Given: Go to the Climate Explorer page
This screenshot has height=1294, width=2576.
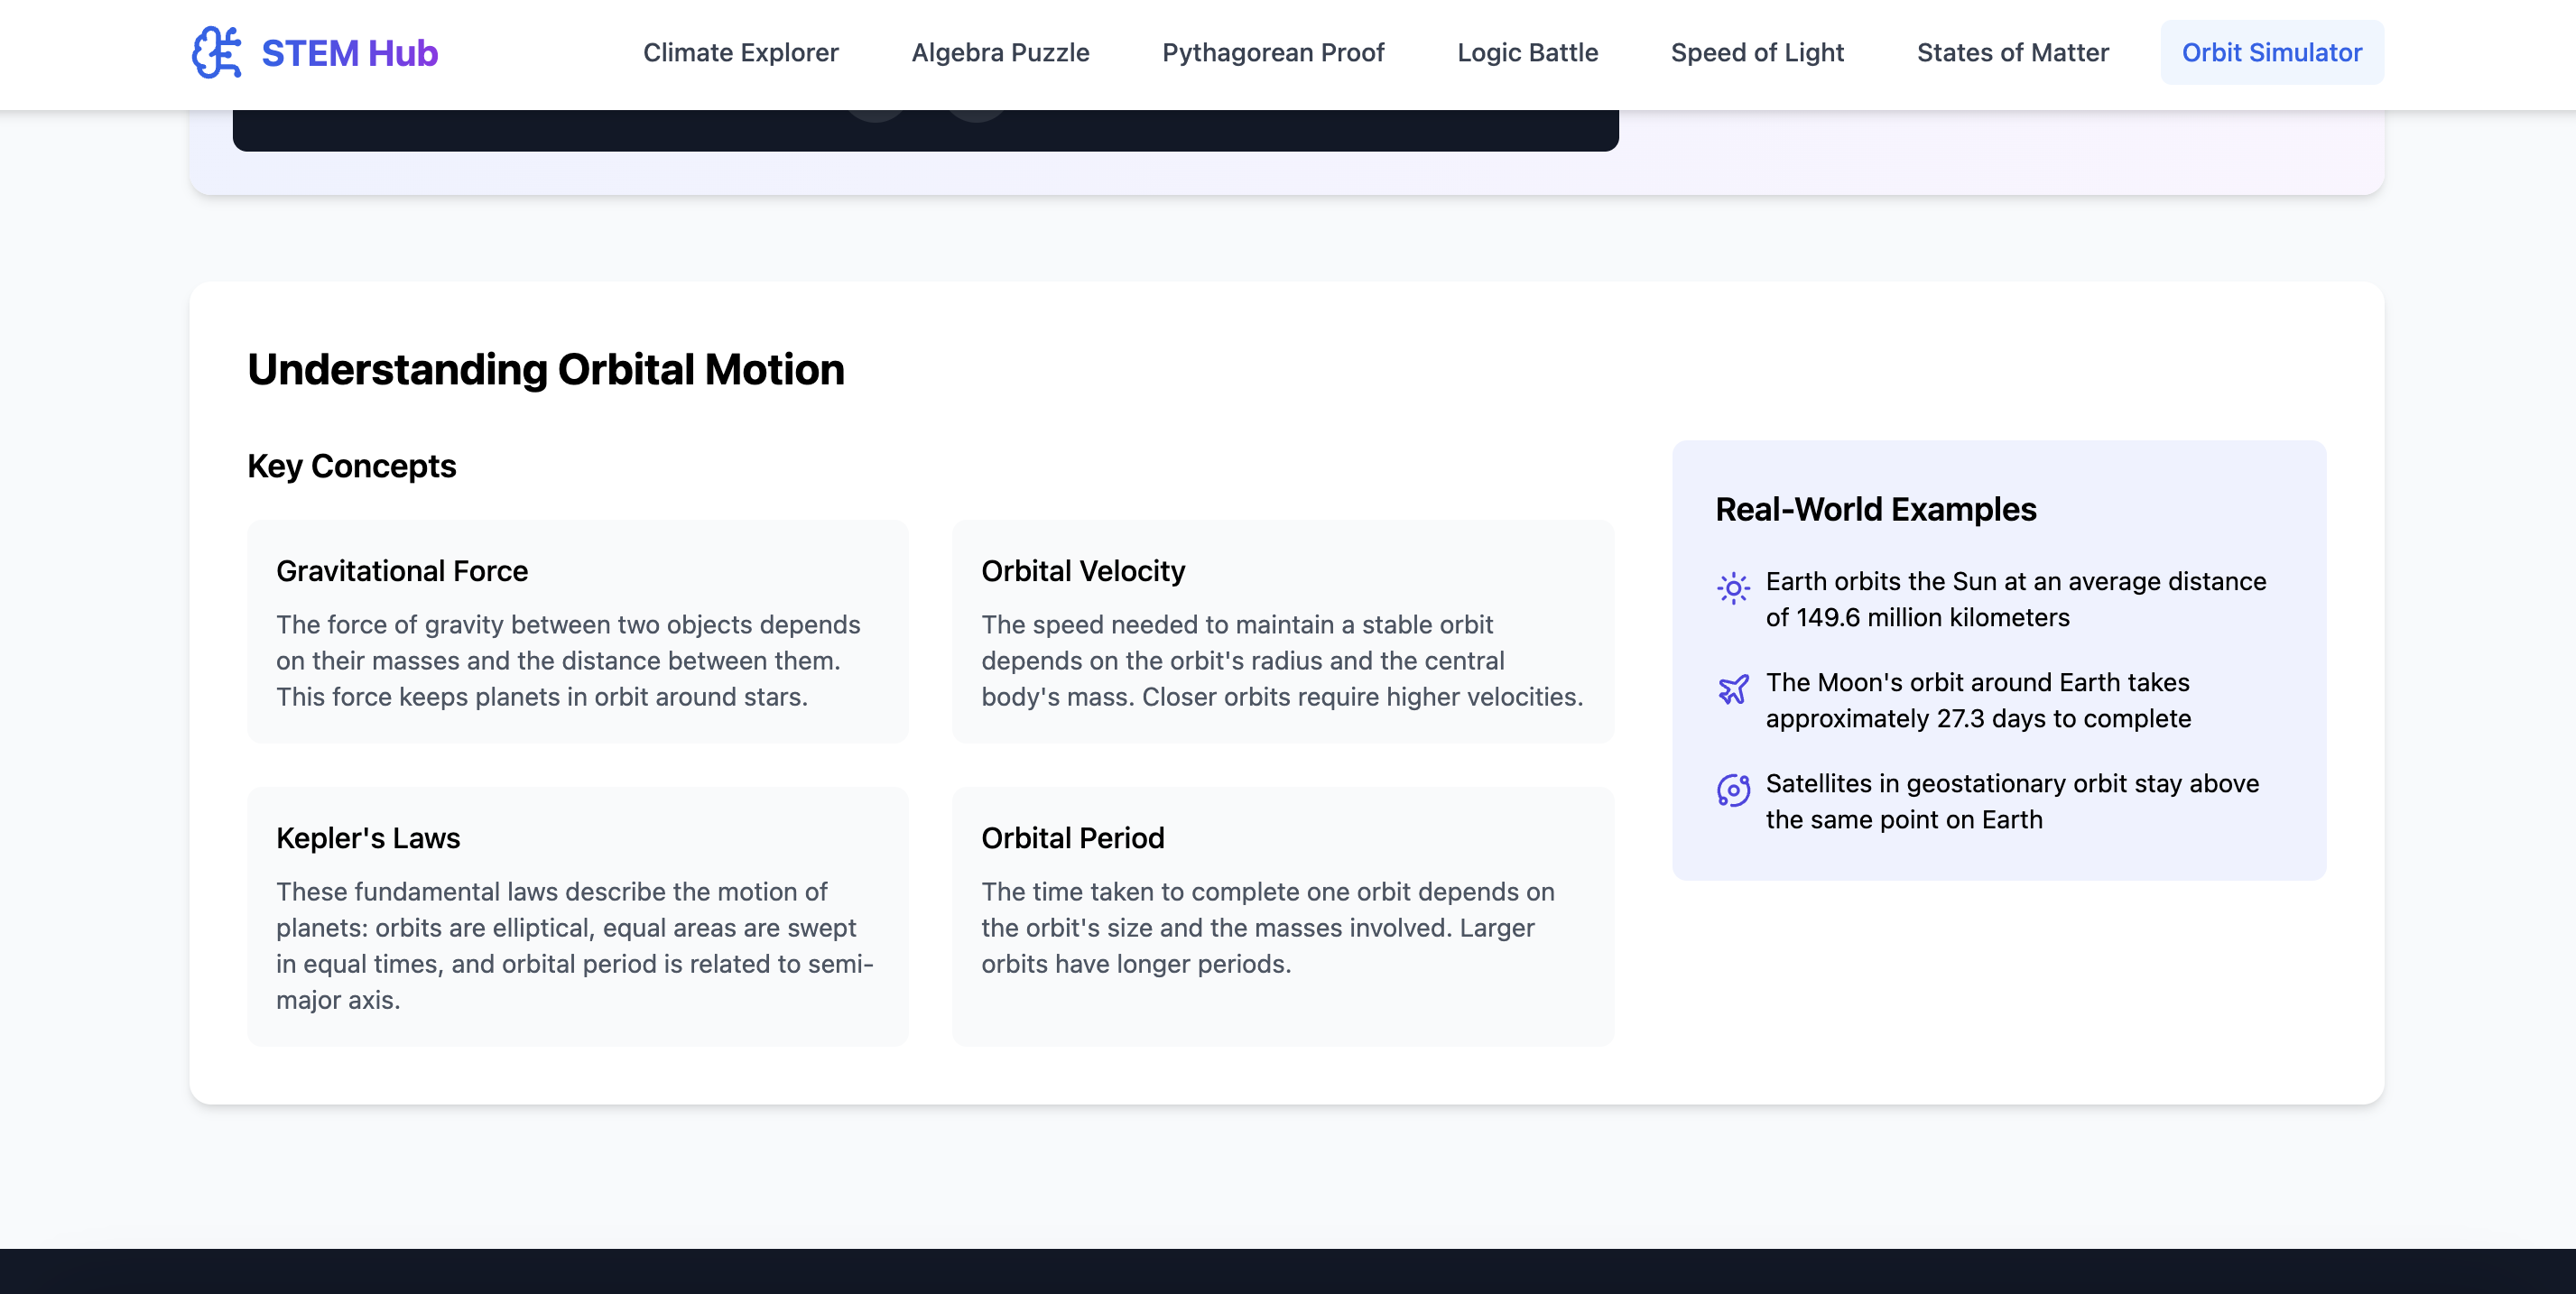Looking at the screenshot, I should pyautogui.click(x=740, y=52).
